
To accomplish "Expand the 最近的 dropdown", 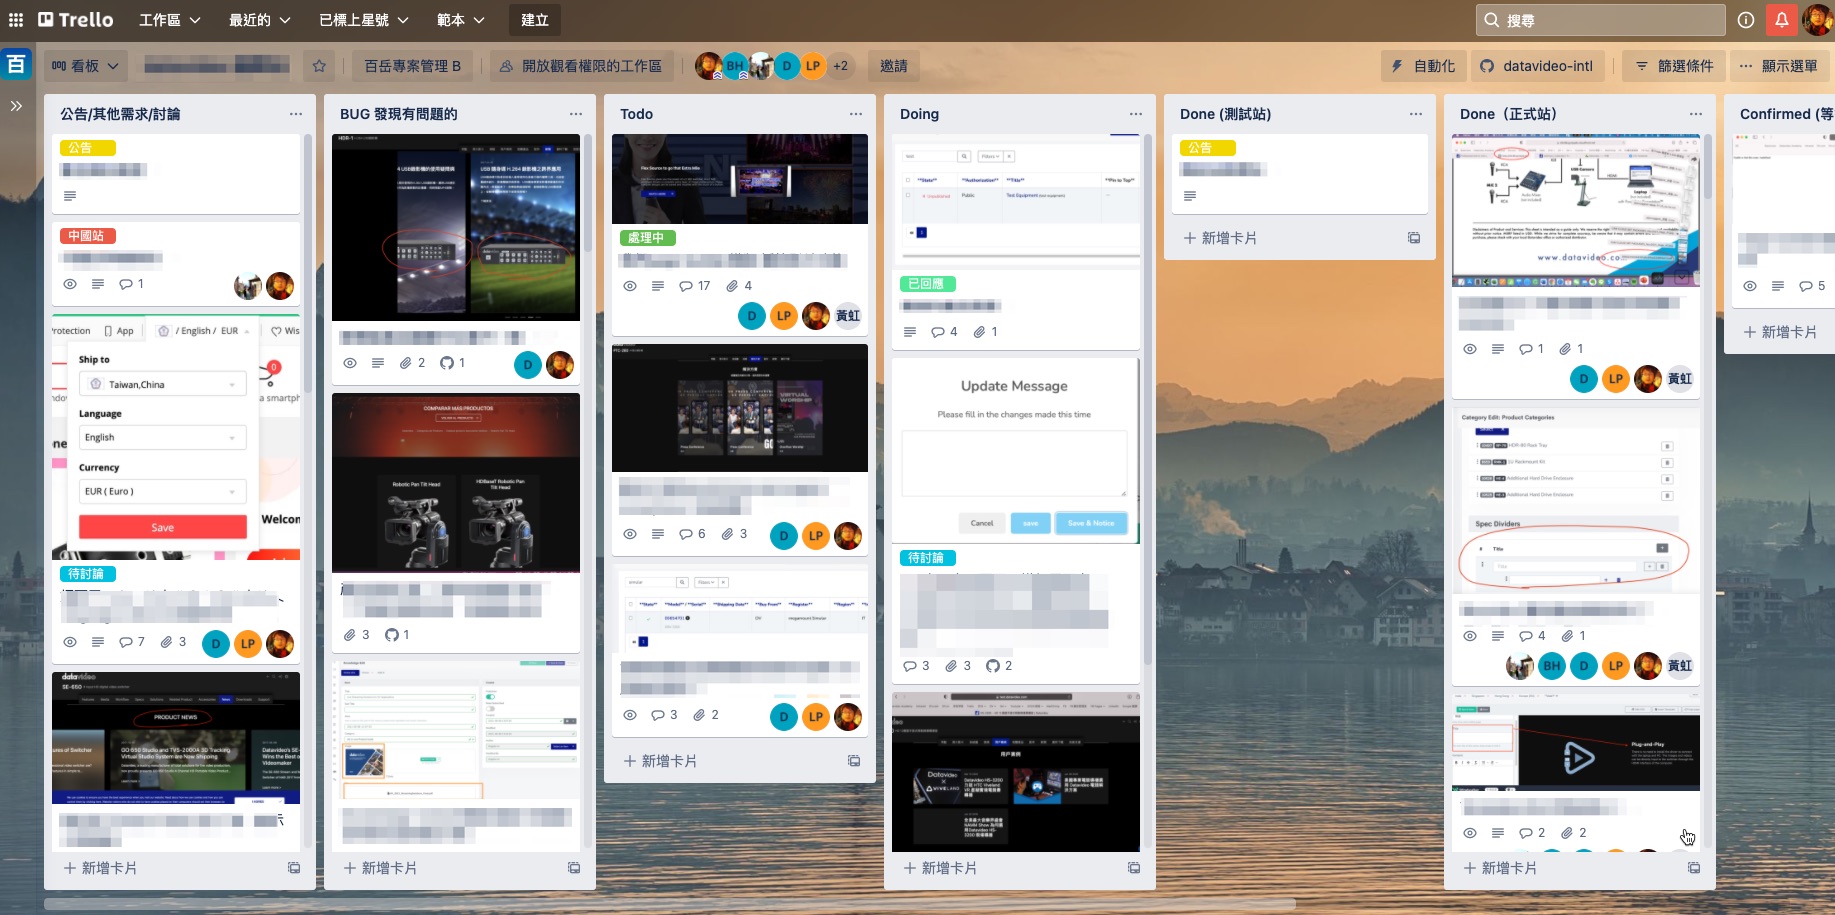I will [259, 20].
